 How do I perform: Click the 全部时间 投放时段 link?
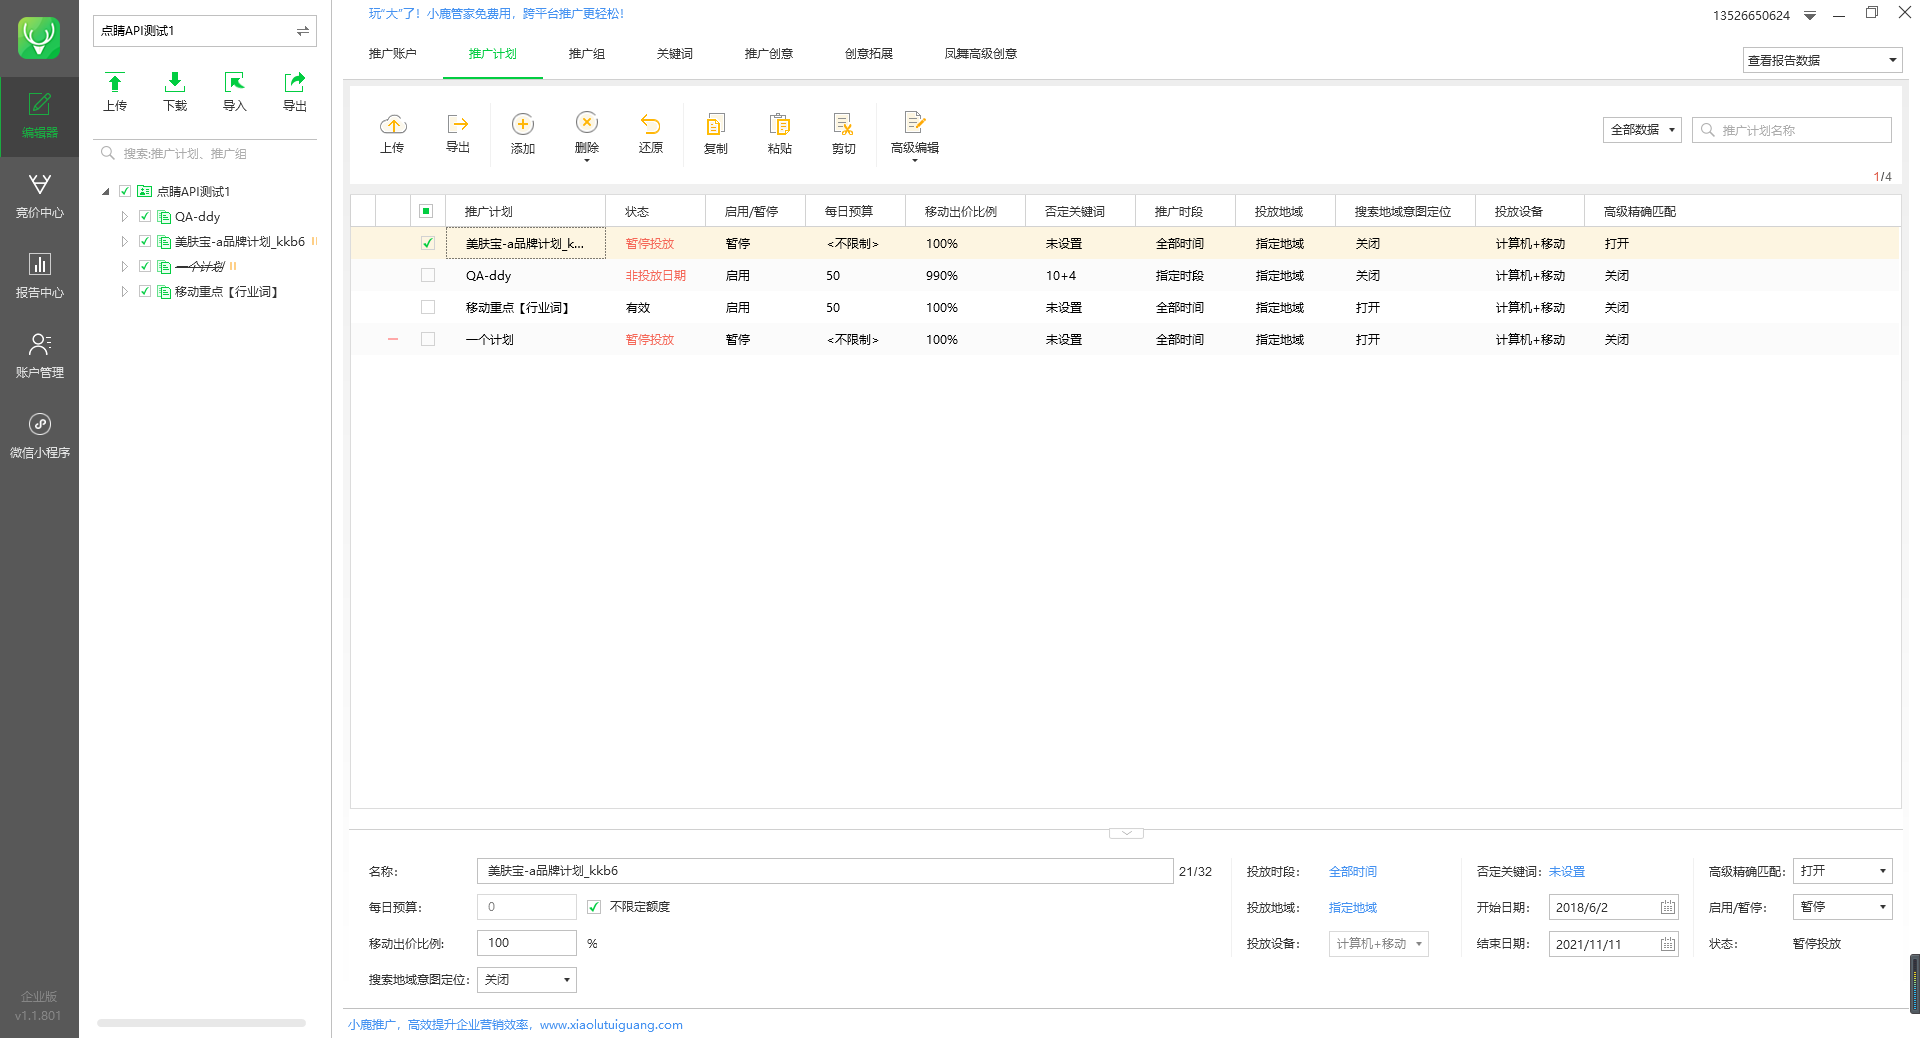(x=1353, y=872)
